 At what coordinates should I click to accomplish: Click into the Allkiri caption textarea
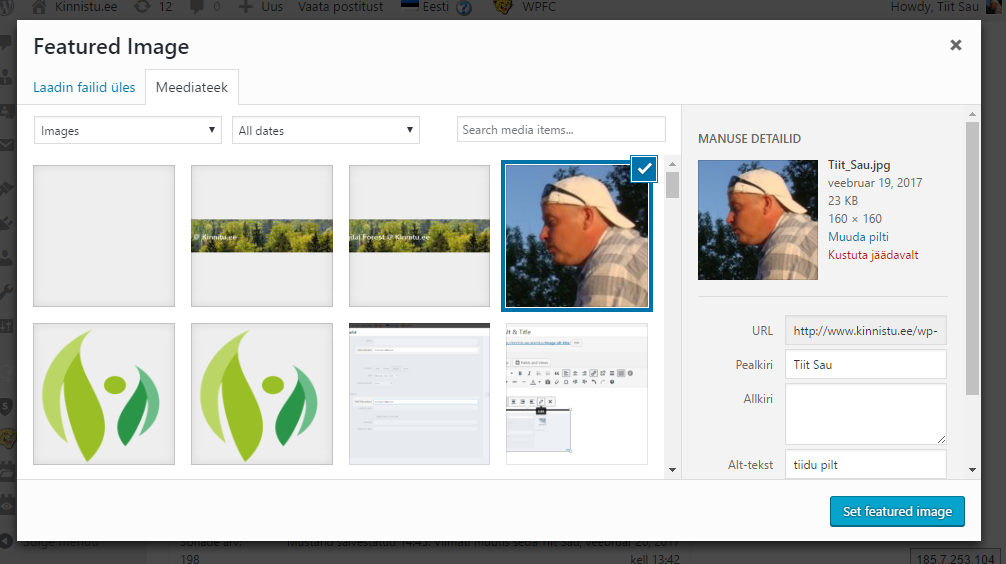click(865, 414)
